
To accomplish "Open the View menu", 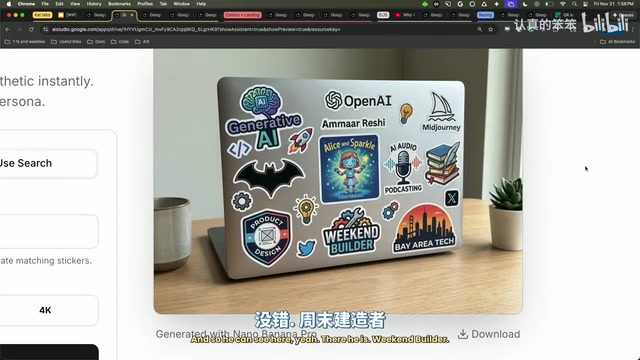I will coord(75,4).
